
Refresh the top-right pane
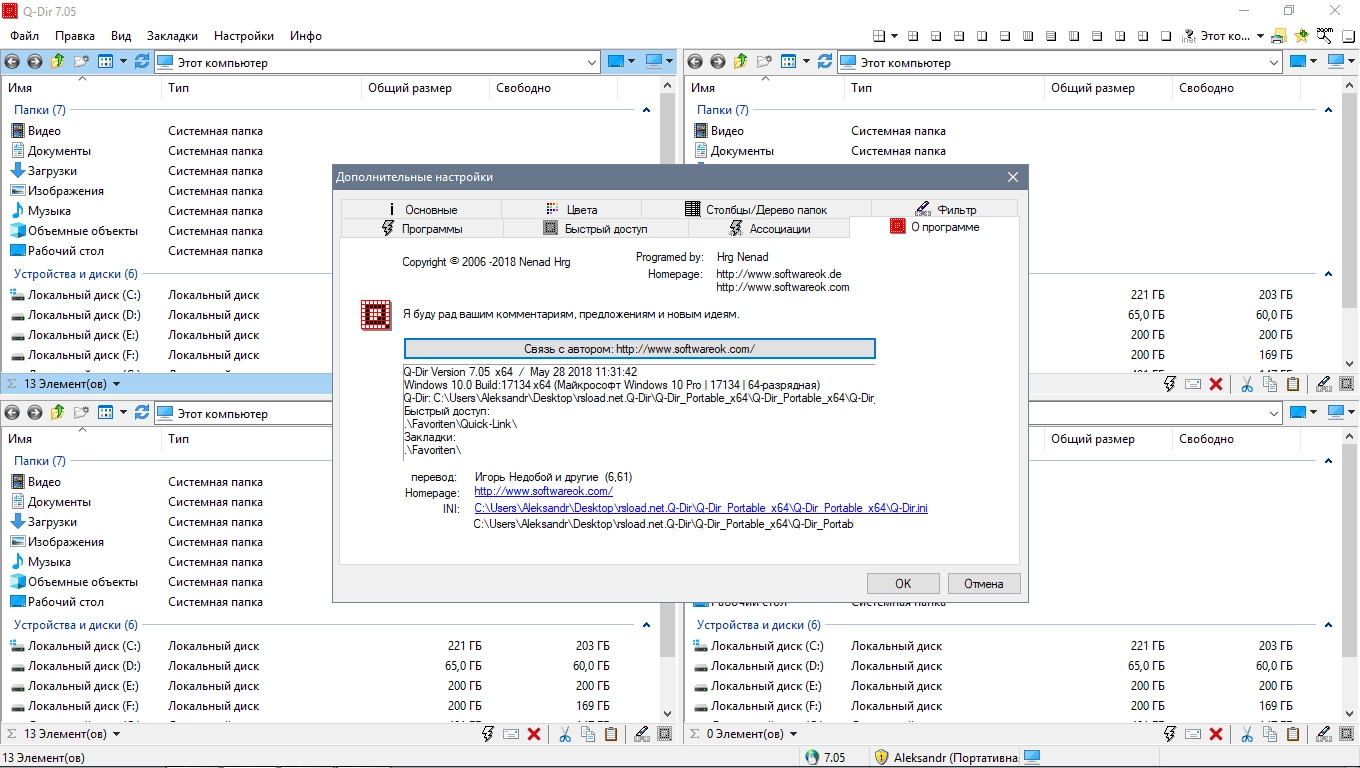coord(825,62)
